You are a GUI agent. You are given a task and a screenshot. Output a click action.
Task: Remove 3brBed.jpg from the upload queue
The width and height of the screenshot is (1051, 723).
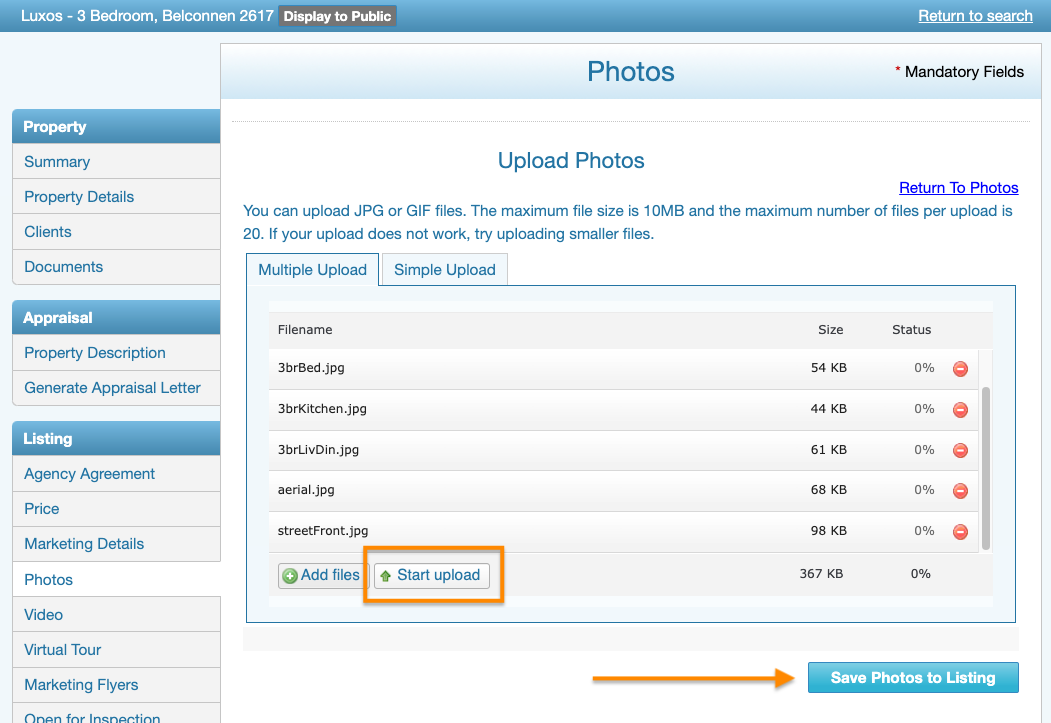pyautogui.click(x=960, y=369)
